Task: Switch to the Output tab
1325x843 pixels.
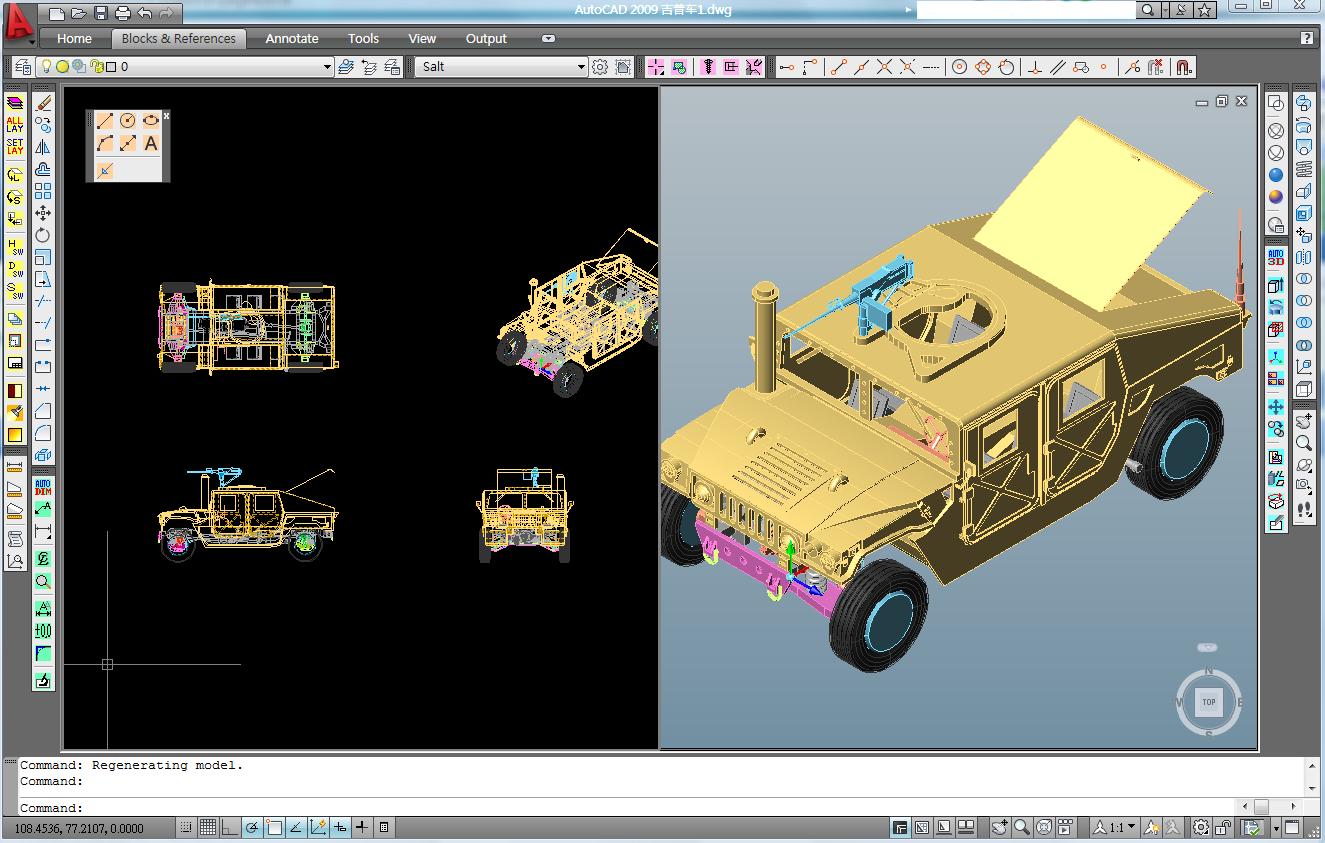Action: tap(486, 39)
